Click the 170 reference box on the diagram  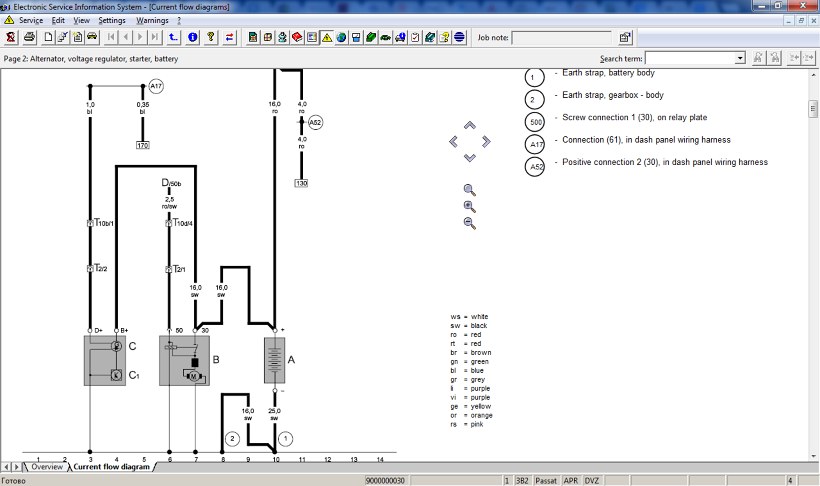143,145
